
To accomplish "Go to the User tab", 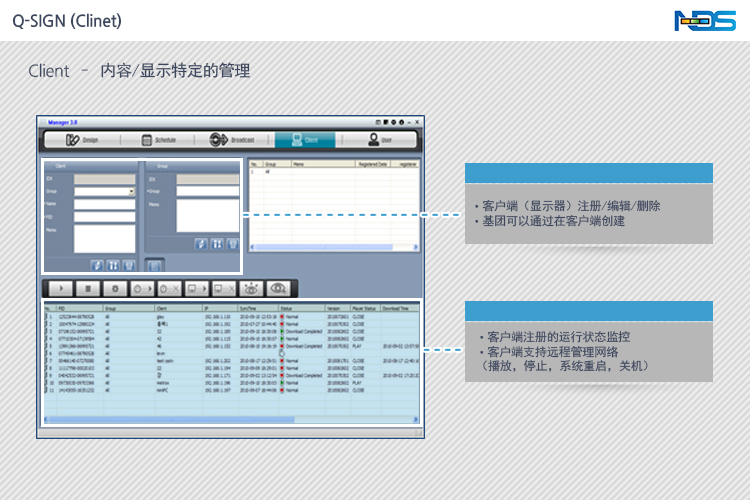I will [381, 140].
